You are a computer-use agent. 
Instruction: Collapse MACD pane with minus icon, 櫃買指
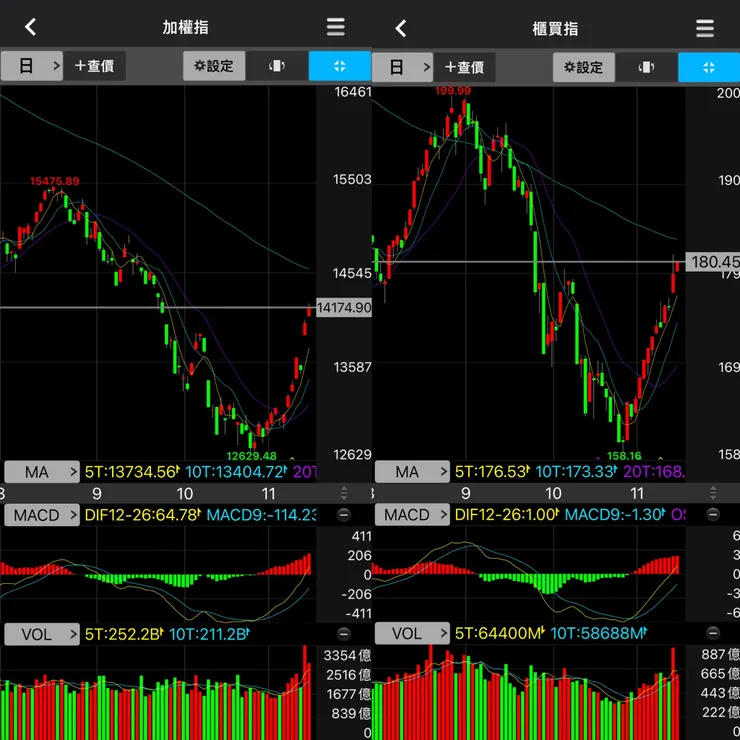713,514
